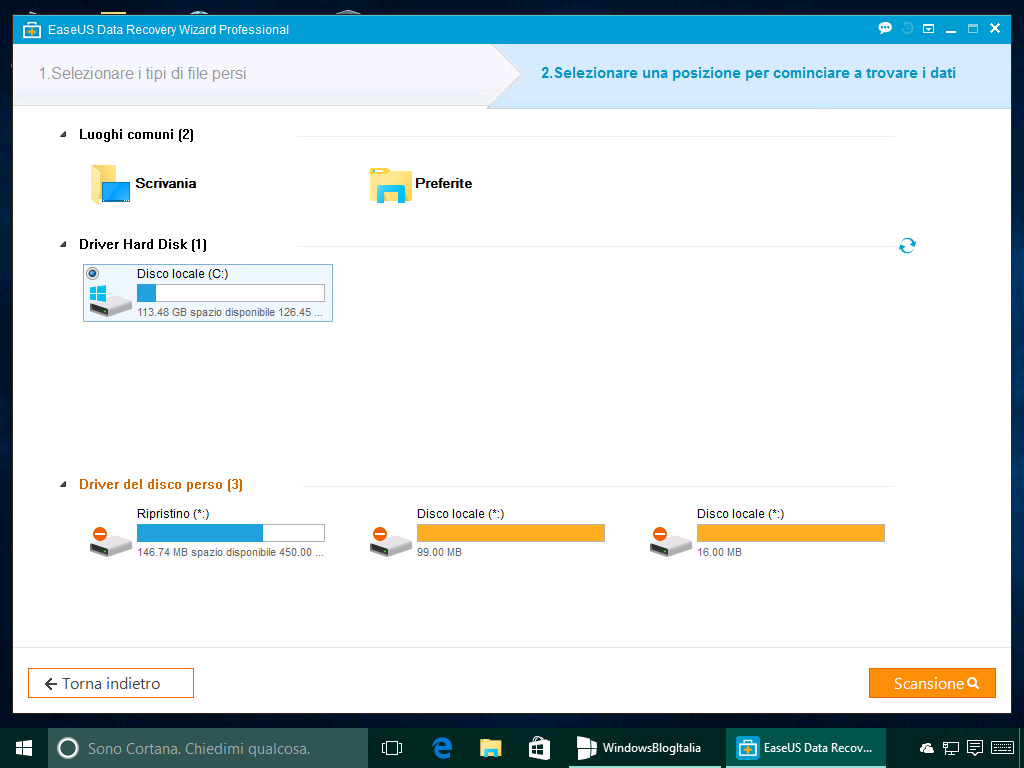
Task: Open the title bar dropdown menu icon
Action: coord(928,29)
